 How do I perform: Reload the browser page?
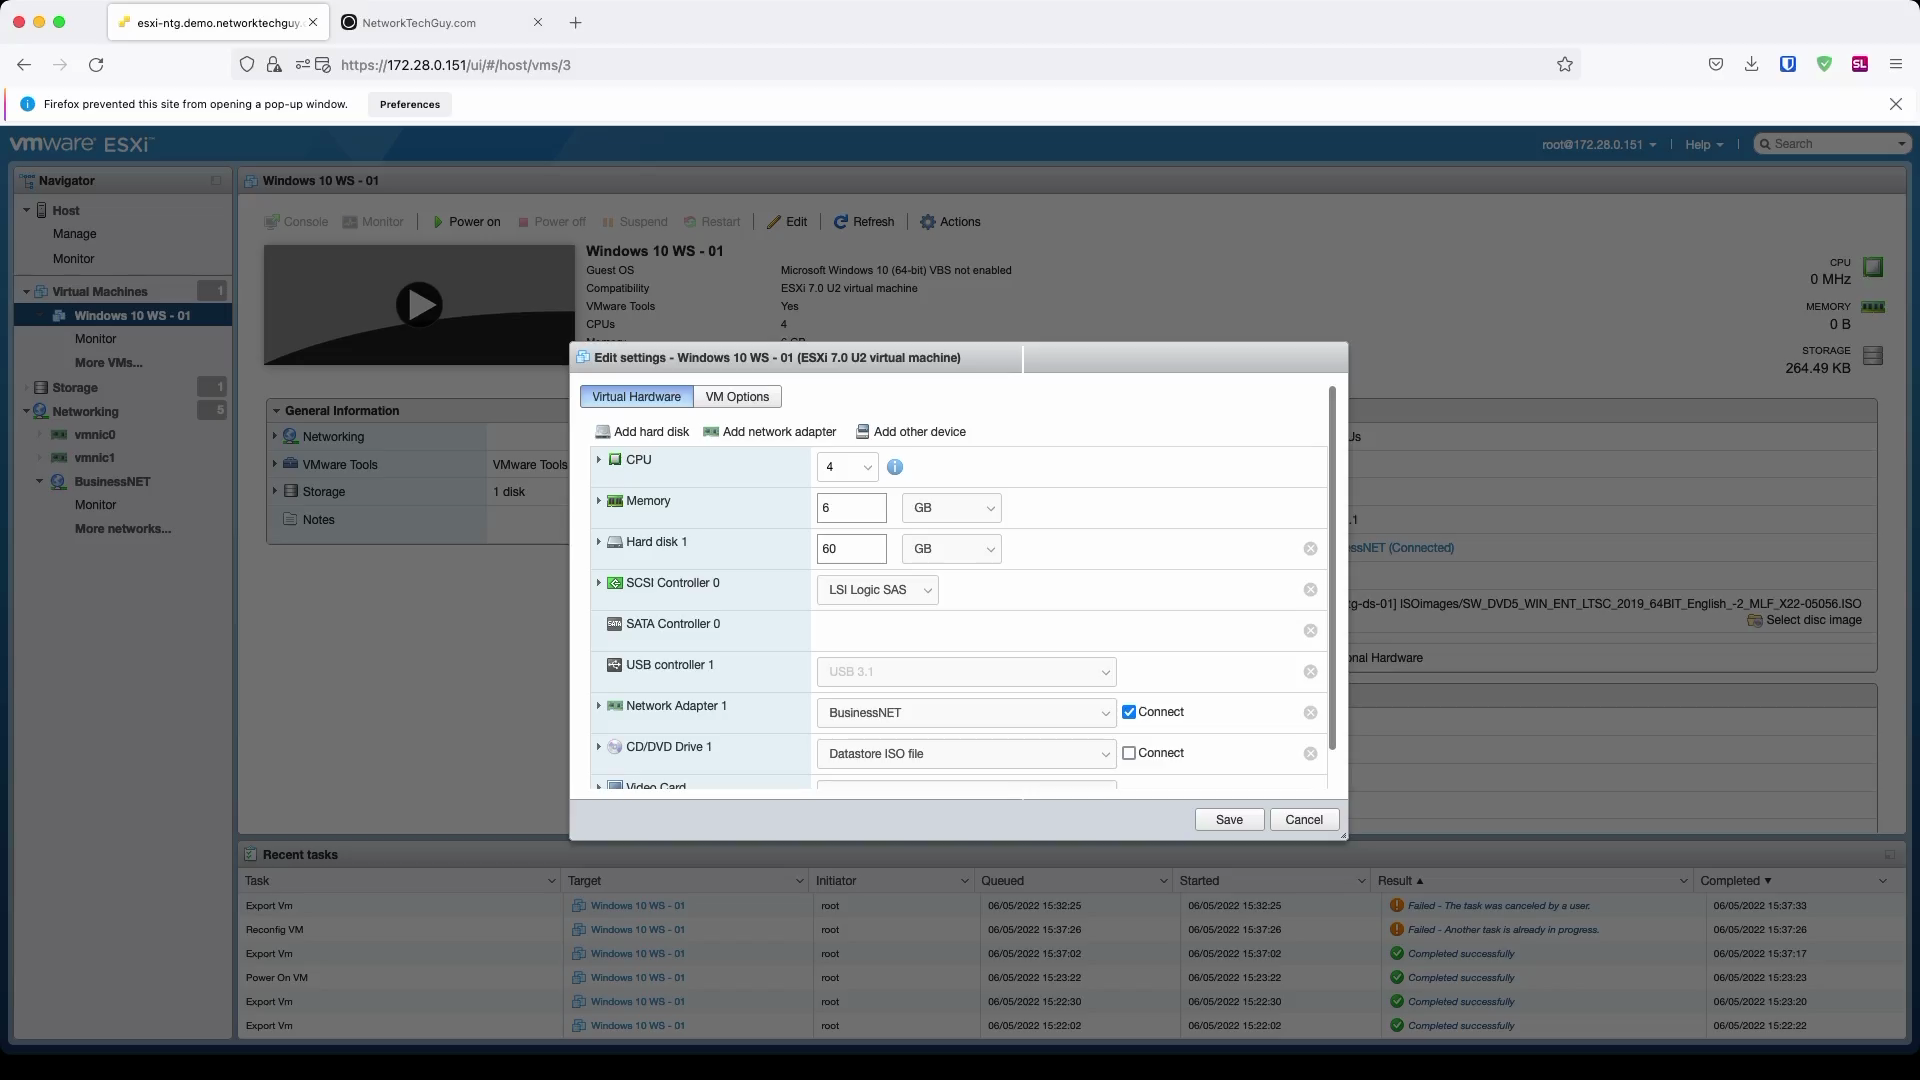96,65
